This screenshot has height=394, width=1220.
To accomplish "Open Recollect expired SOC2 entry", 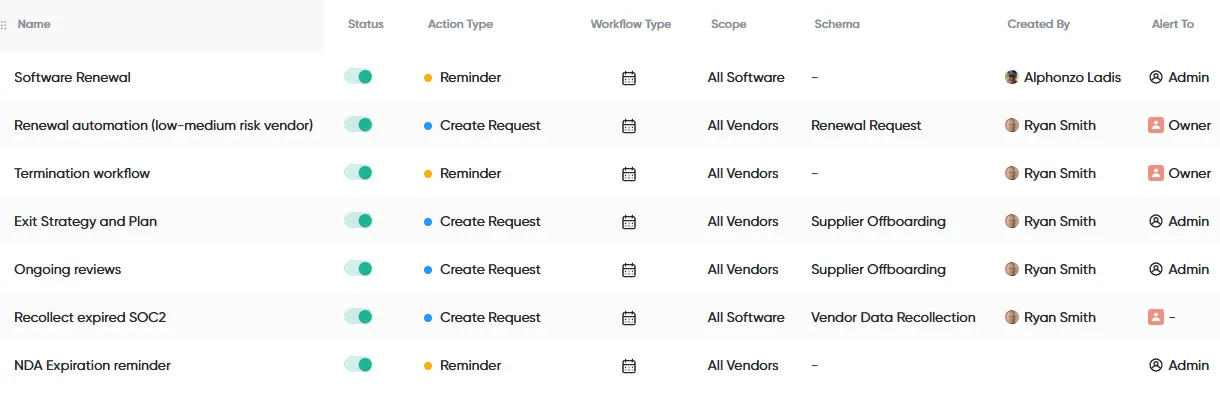I will [90, 317].
